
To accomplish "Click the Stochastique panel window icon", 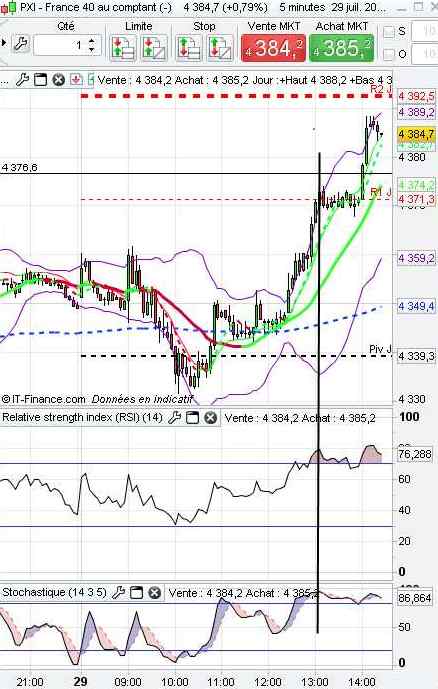I will click(x=137, y=593).
